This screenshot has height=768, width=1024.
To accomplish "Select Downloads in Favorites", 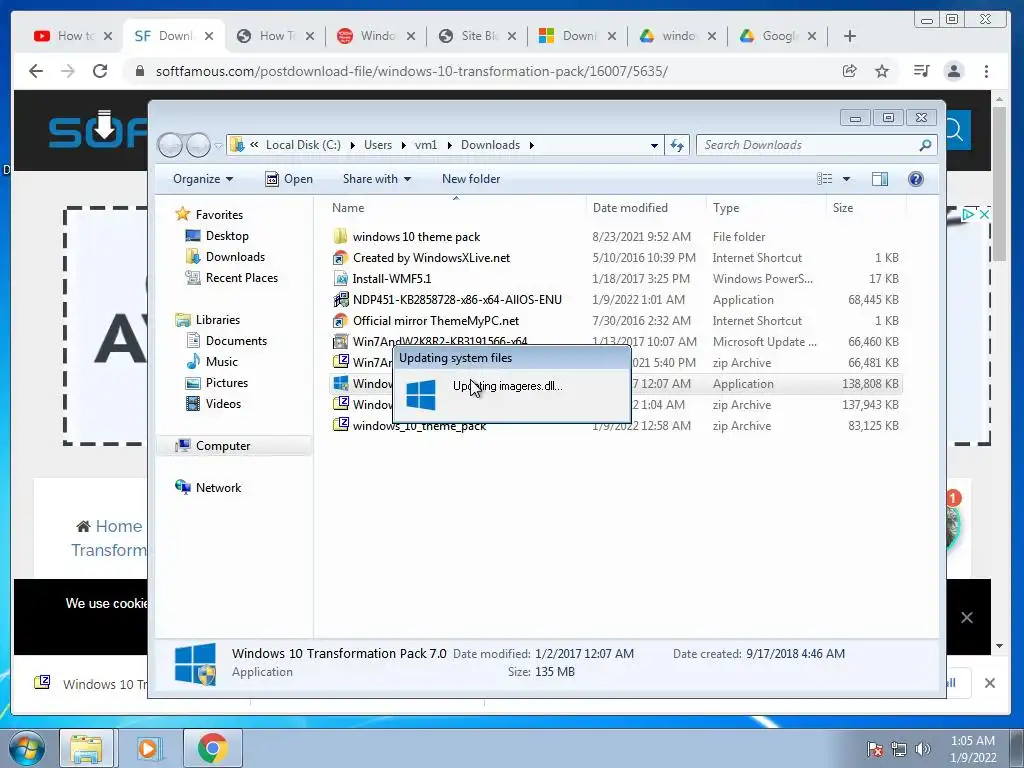I will pos(235,257).
